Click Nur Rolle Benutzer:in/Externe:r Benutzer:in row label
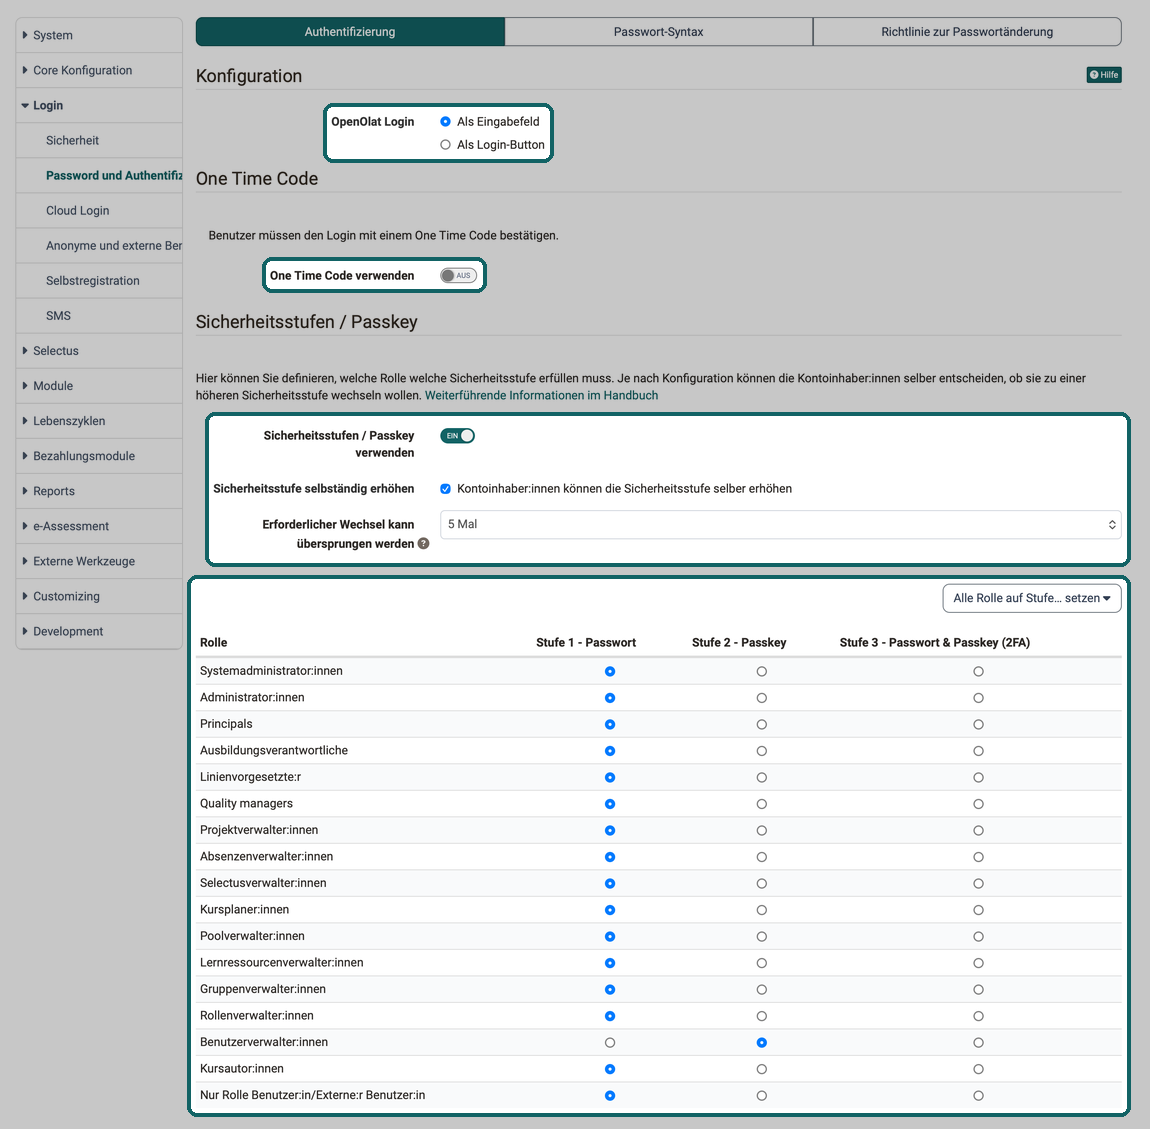The image size is (1150, 1129). [312, 1095]
